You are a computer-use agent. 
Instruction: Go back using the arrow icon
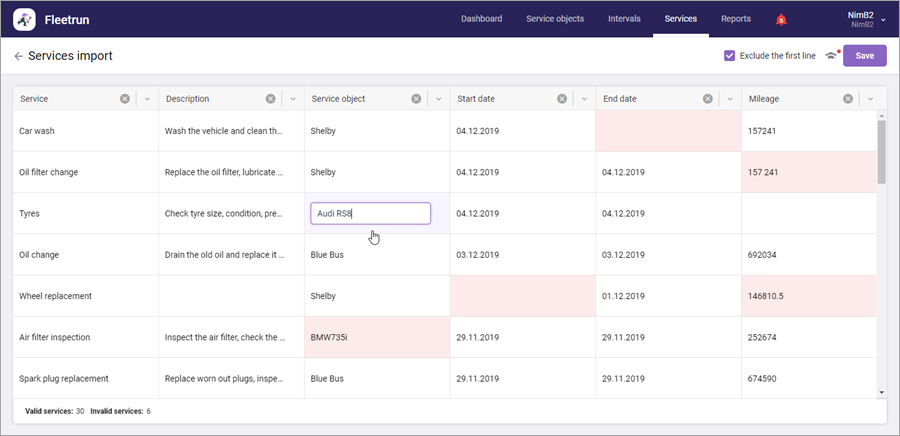(18, 56)
